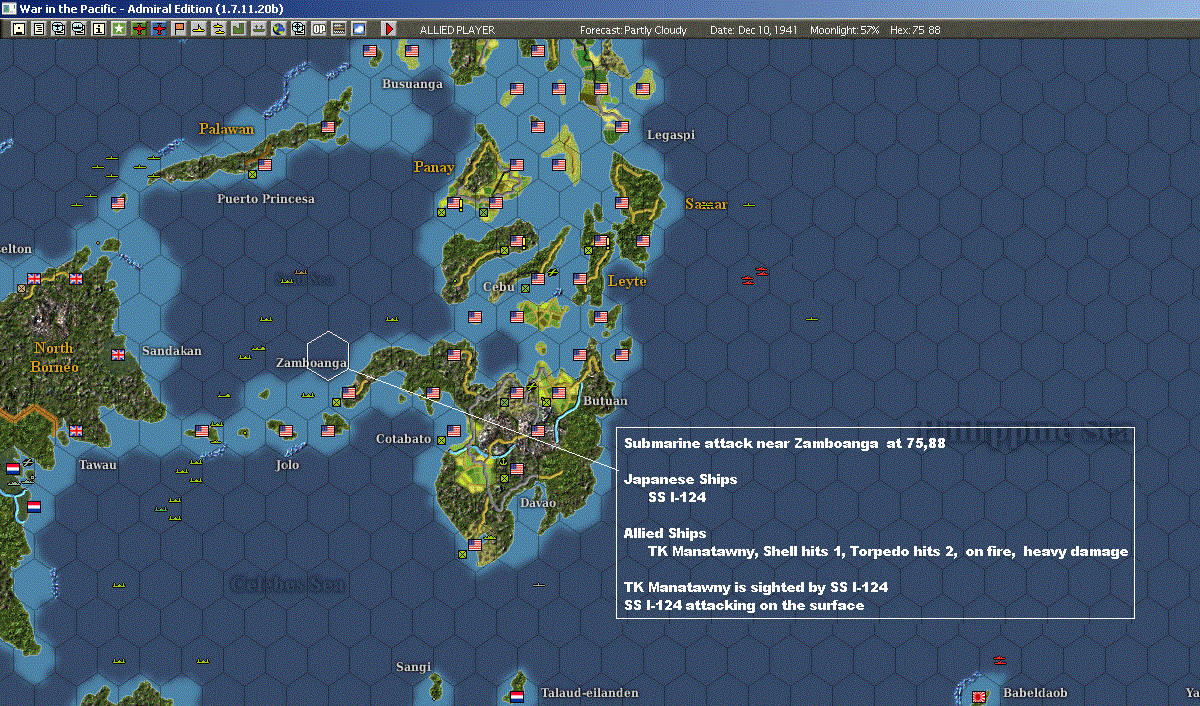1200x706 pixels.
Task: Click the save game floppy disk icon
Action: click(x=19, y=29)
